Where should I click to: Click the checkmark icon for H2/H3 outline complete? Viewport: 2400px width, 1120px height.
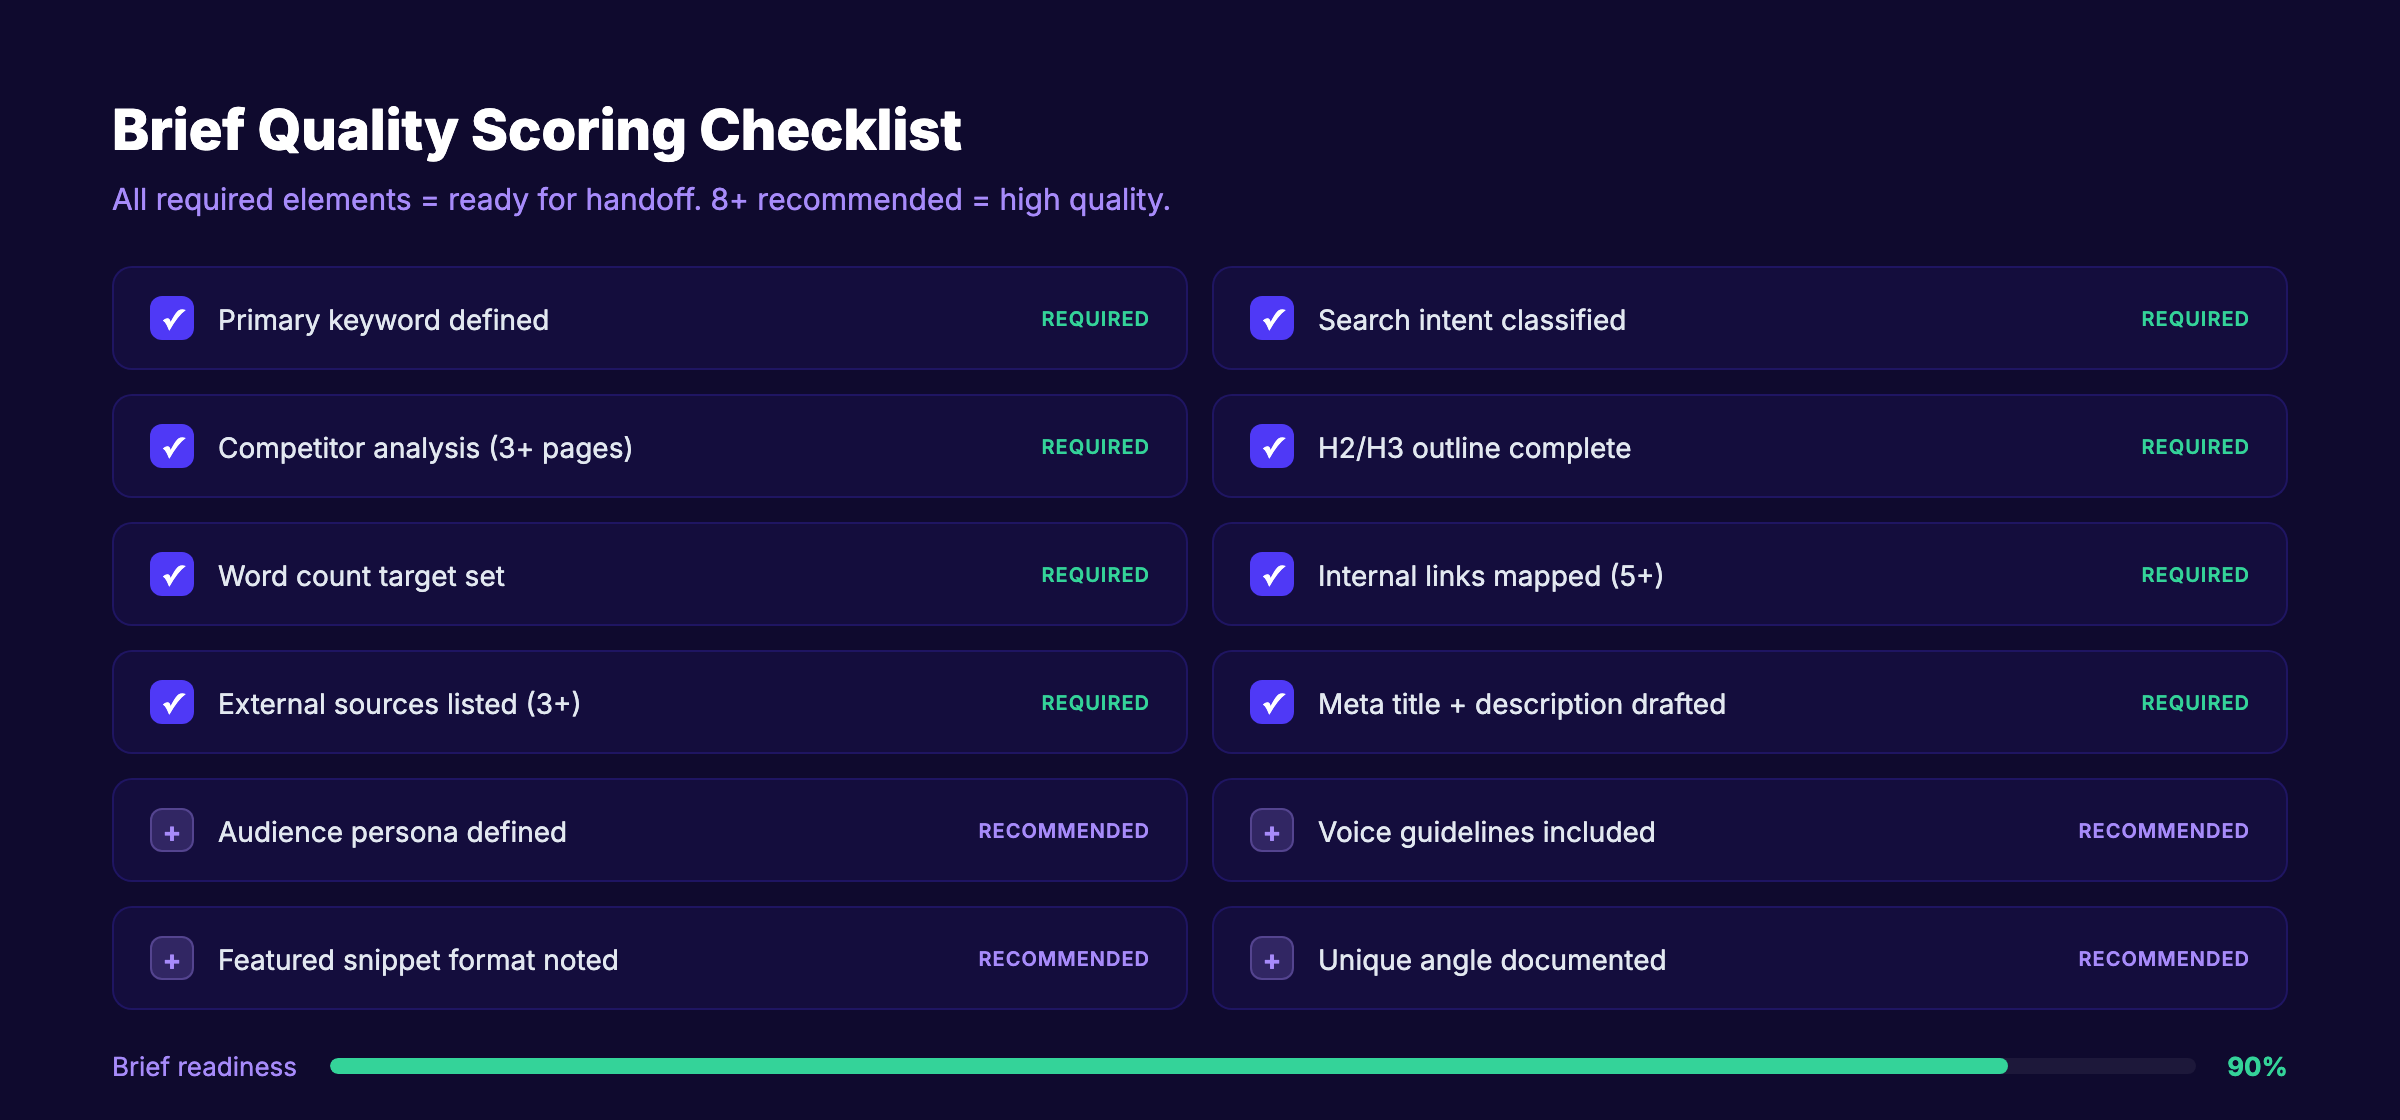point(1272,447)
